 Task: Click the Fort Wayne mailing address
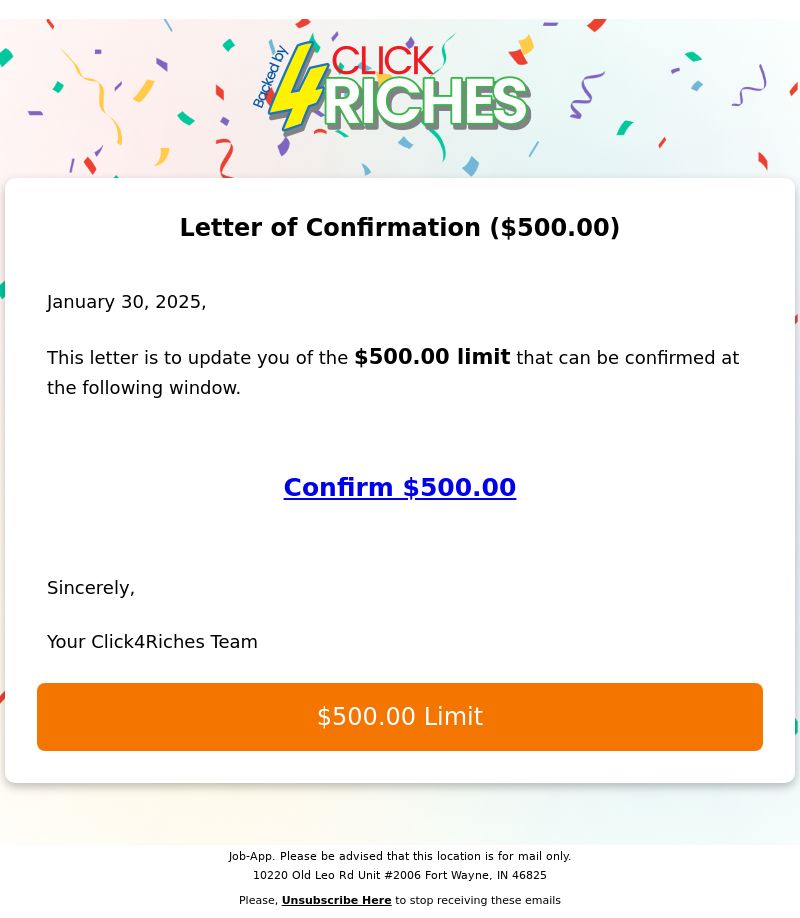(x=400, y=875)
